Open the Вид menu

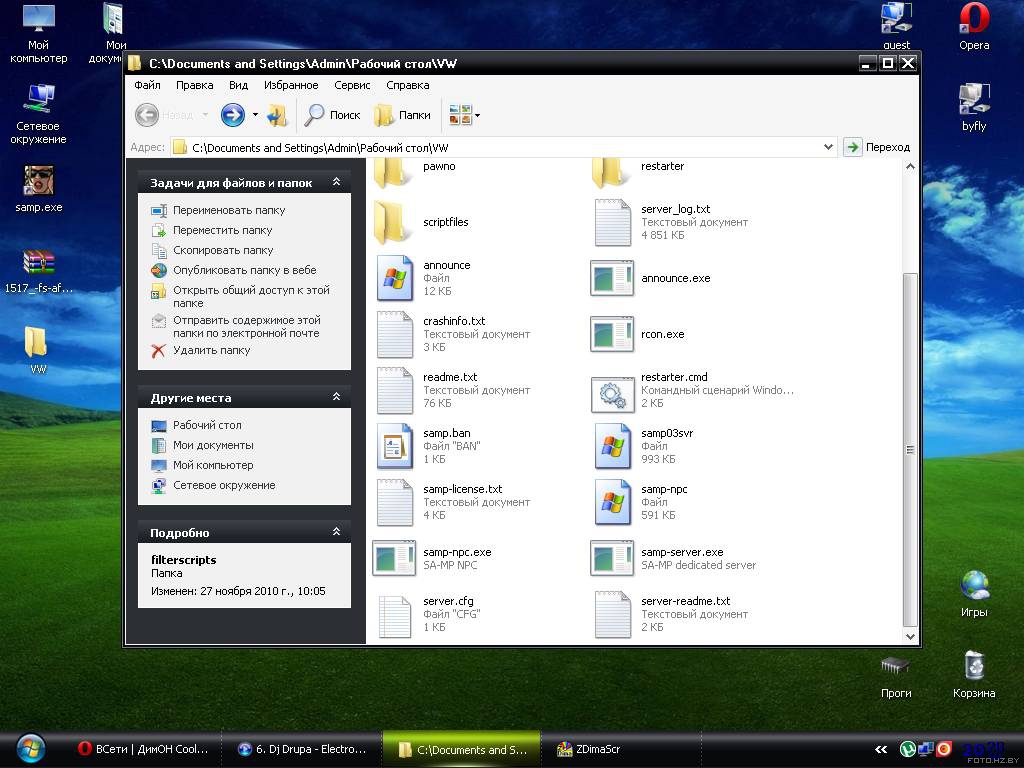(238, 85)
